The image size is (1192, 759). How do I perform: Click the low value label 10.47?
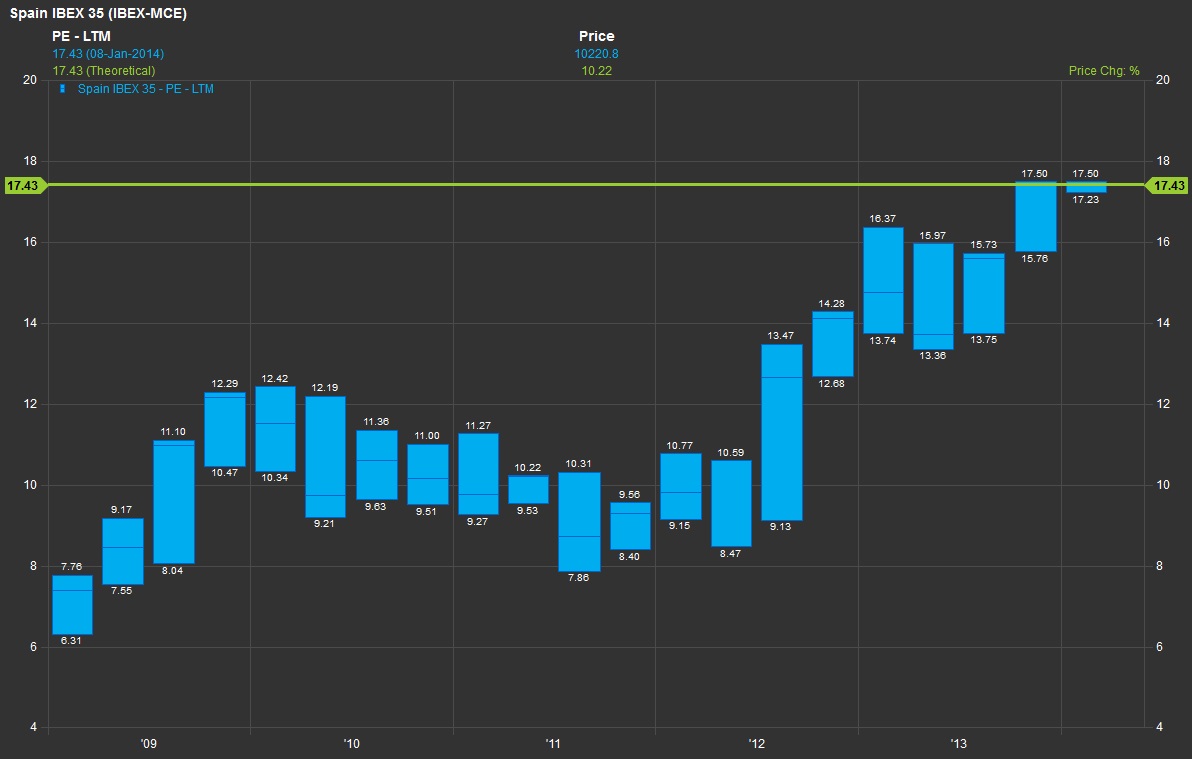click(x=224, y=473)
